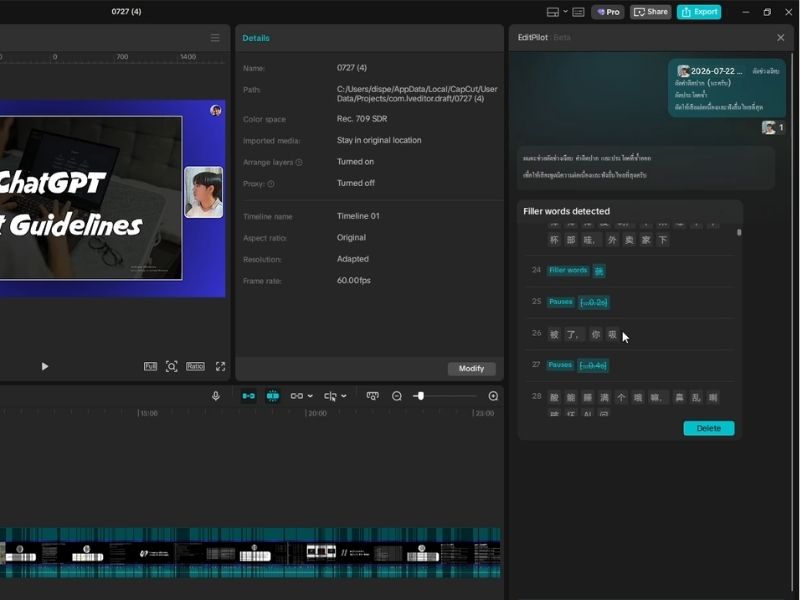The image size is (800, 600).
Task: Open fullscreen preview mode
Action: tap(220, 366)
